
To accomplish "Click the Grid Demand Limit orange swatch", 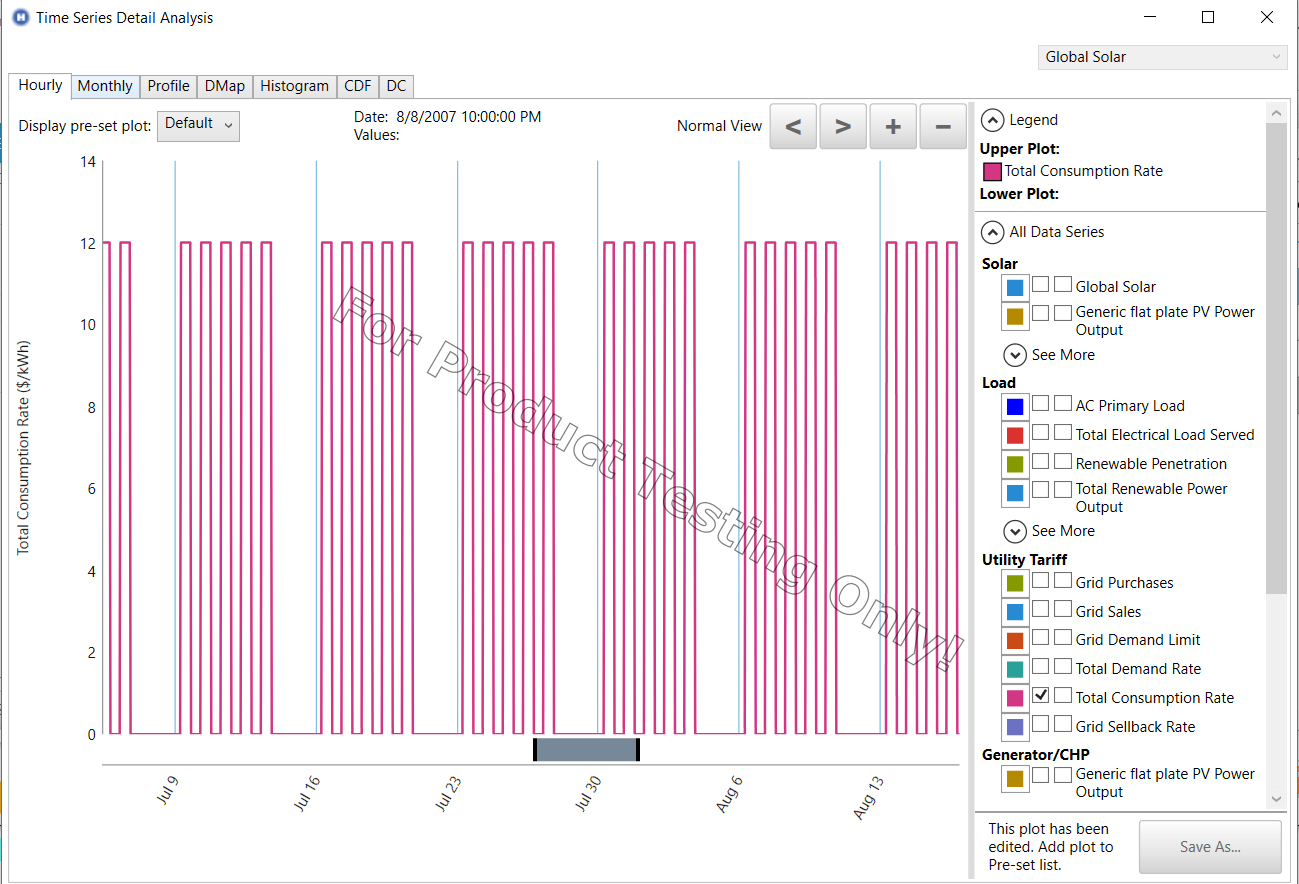I will click(1015, 641).
